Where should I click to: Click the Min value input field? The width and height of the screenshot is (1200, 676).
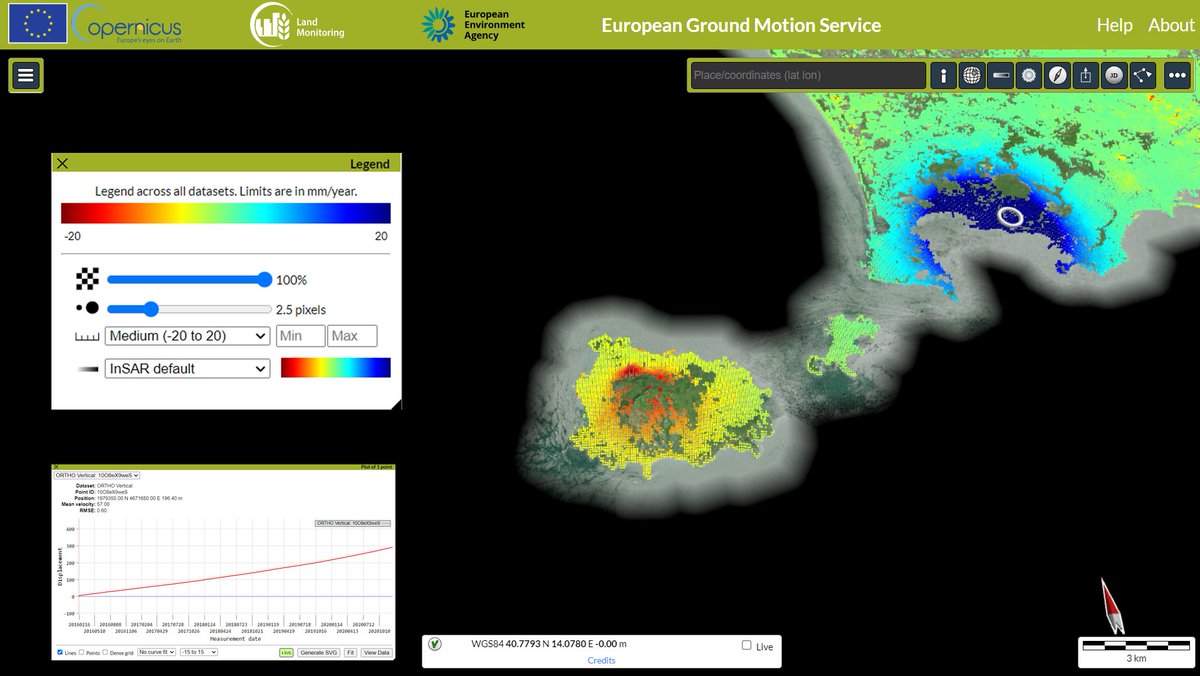coord(300,336)
